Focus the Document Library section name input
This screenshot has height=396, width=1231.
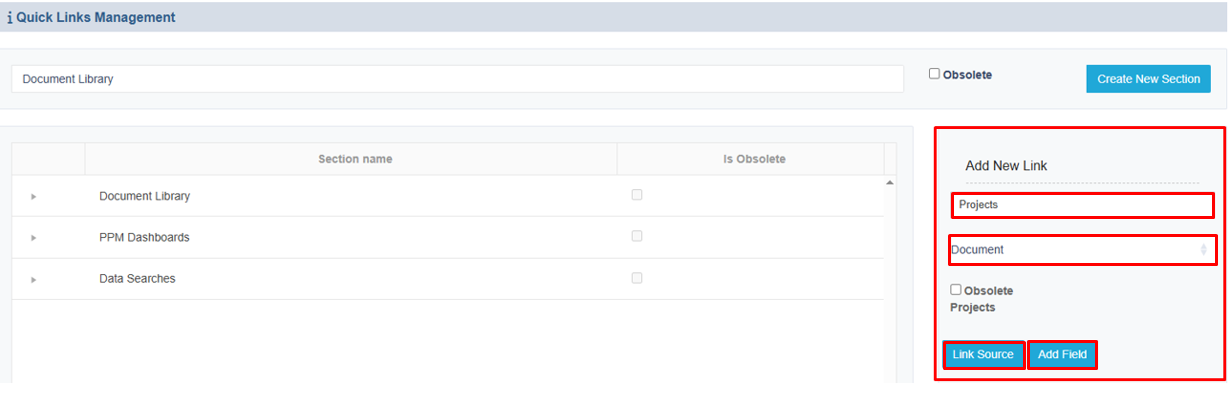[x=458, y=79]
